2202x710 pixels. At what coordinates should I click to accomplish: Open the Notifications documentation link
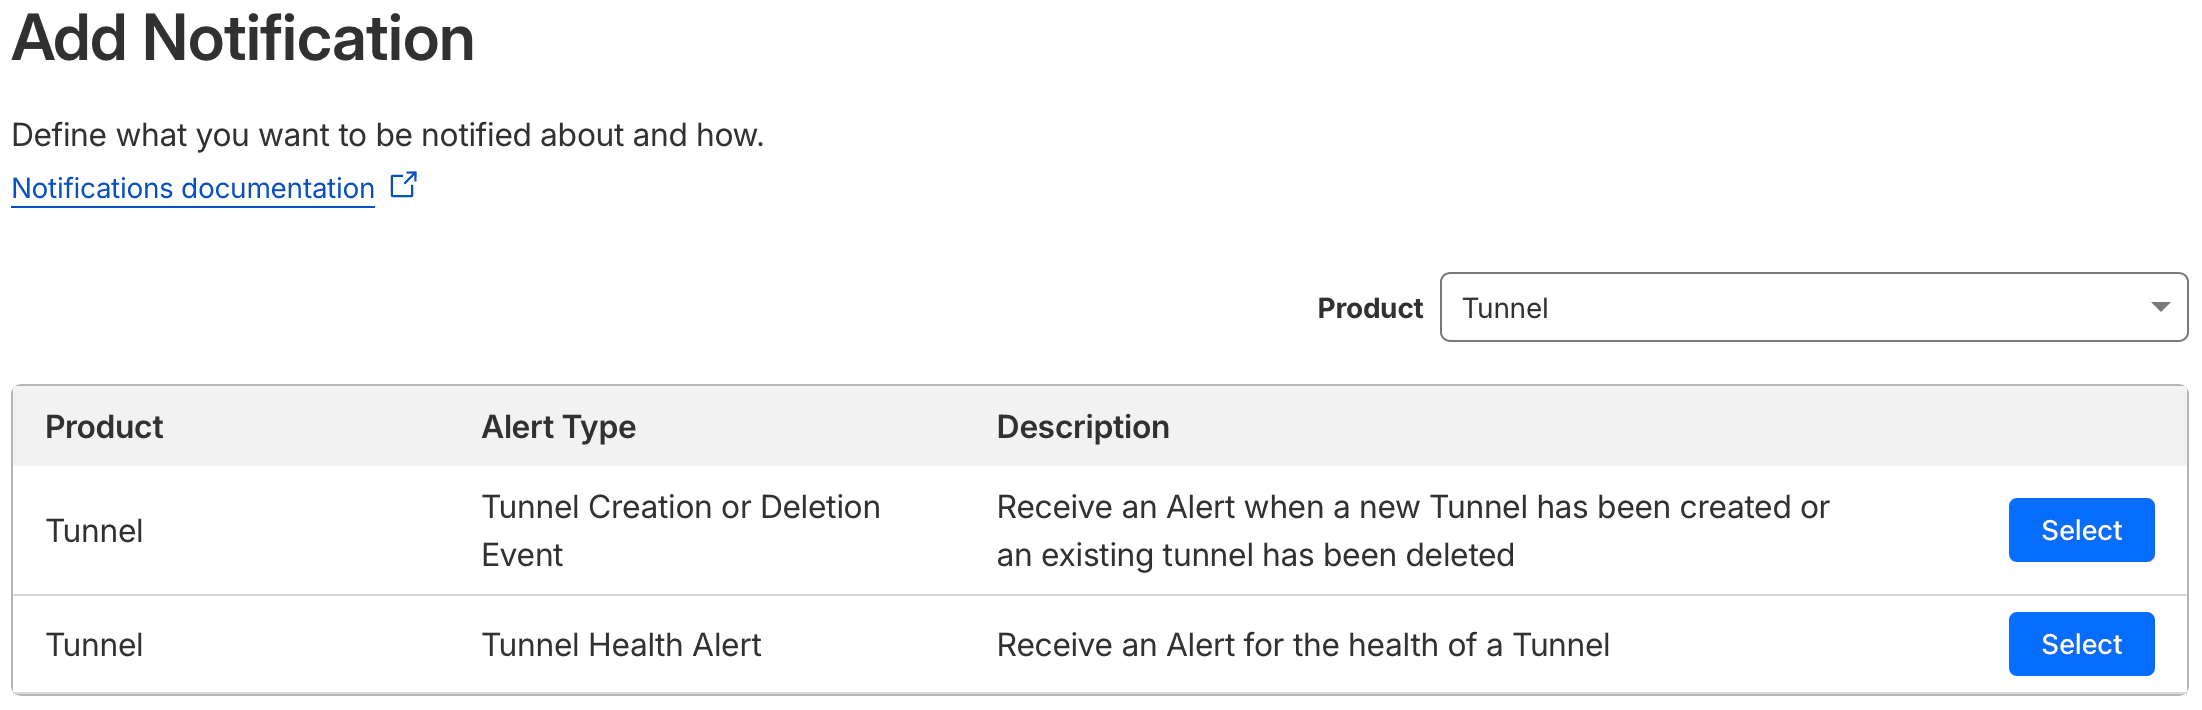click(193, 188)
